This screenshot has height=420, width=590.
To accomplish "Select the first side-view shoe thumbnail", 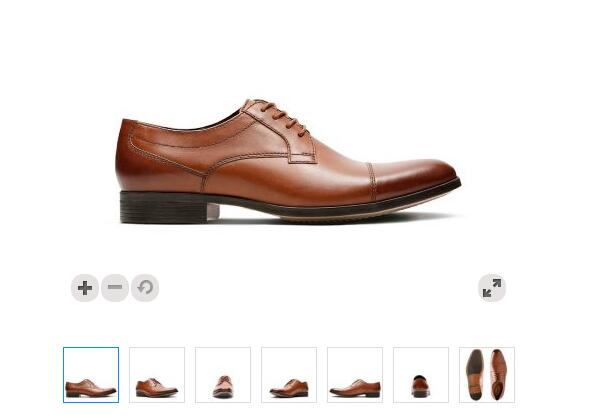I will pos(91,375).
